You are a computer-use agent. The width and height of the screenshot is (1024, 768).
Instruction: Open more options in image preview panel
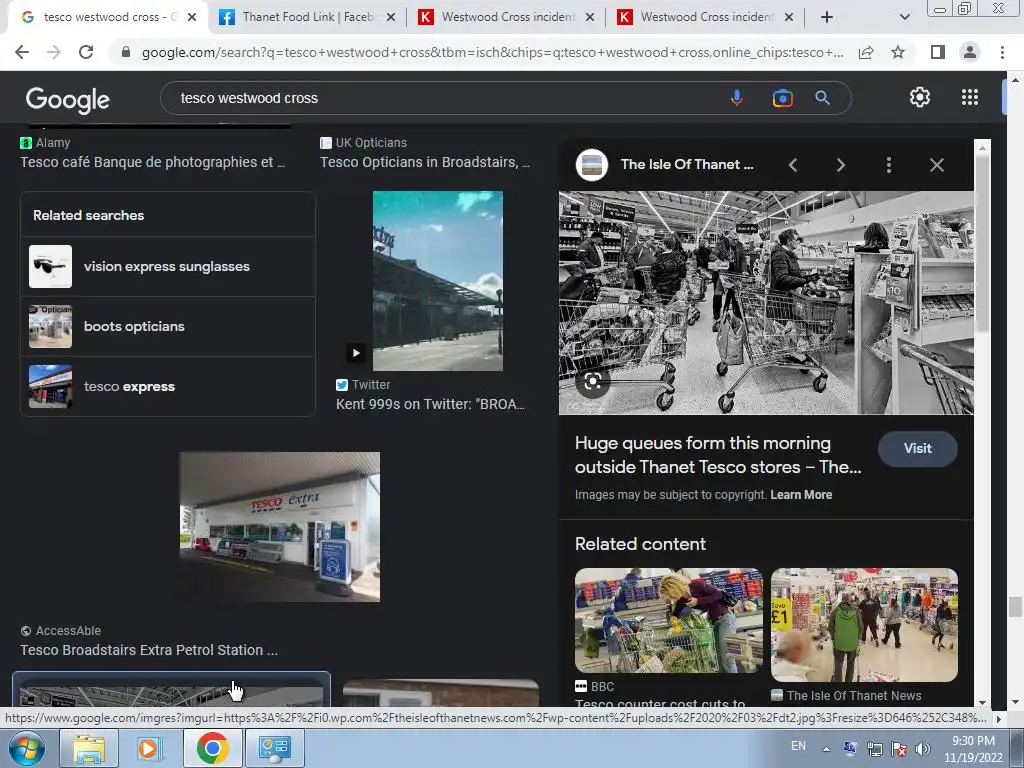(889, 165)
